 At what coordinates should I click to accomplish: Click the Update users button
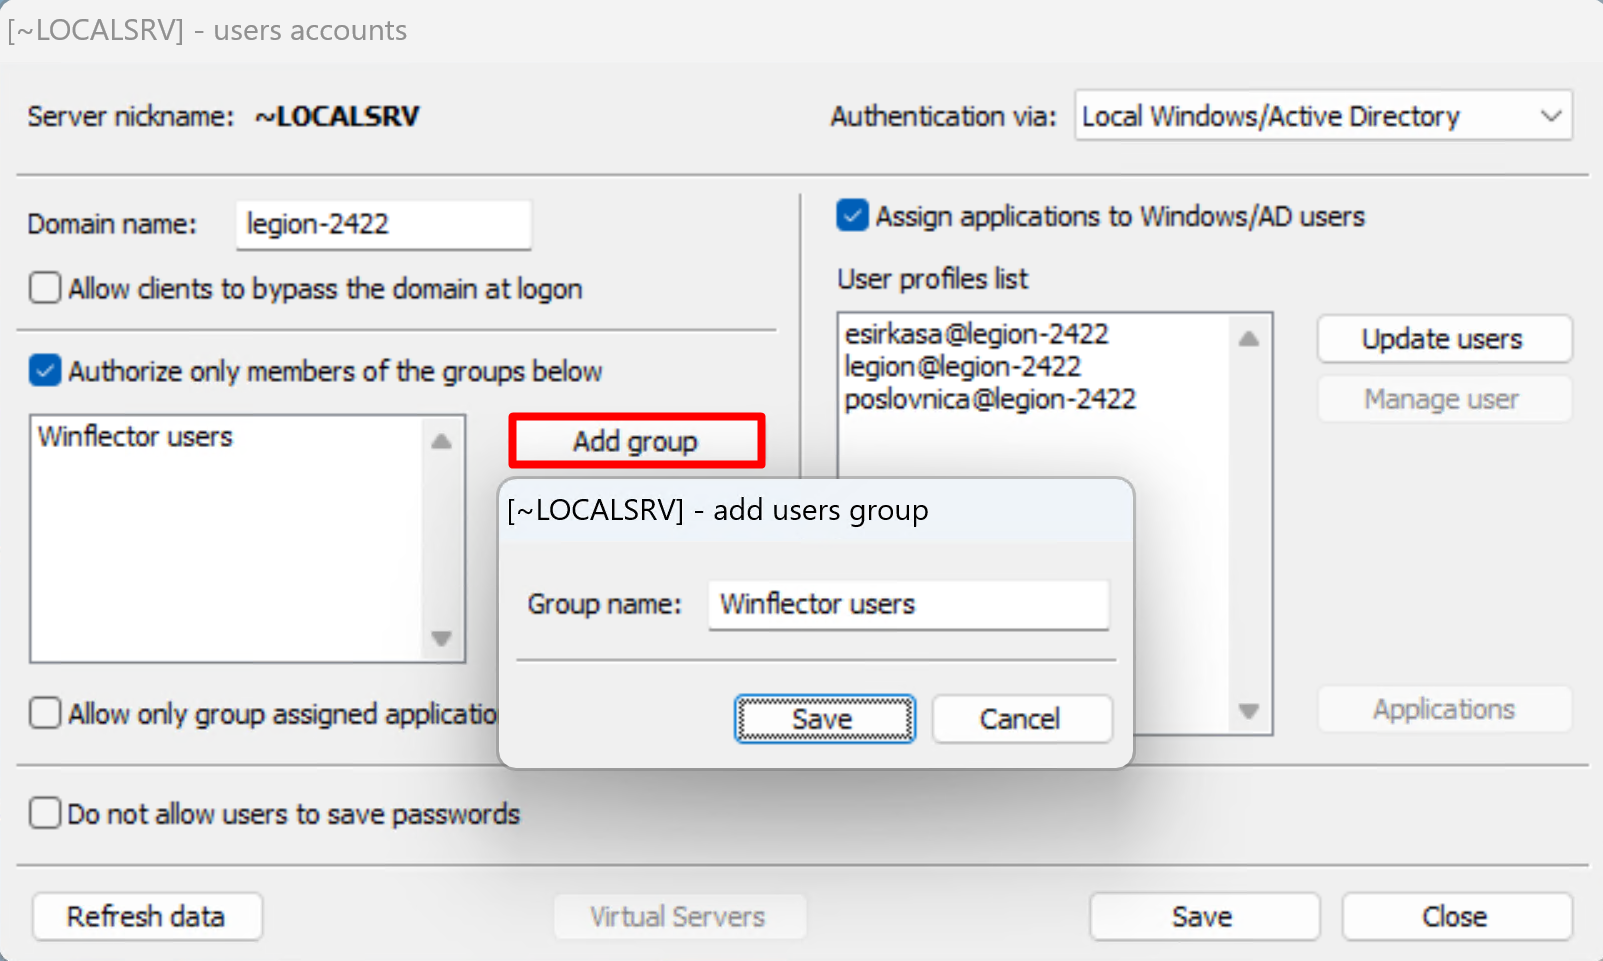coord(1443,339)
